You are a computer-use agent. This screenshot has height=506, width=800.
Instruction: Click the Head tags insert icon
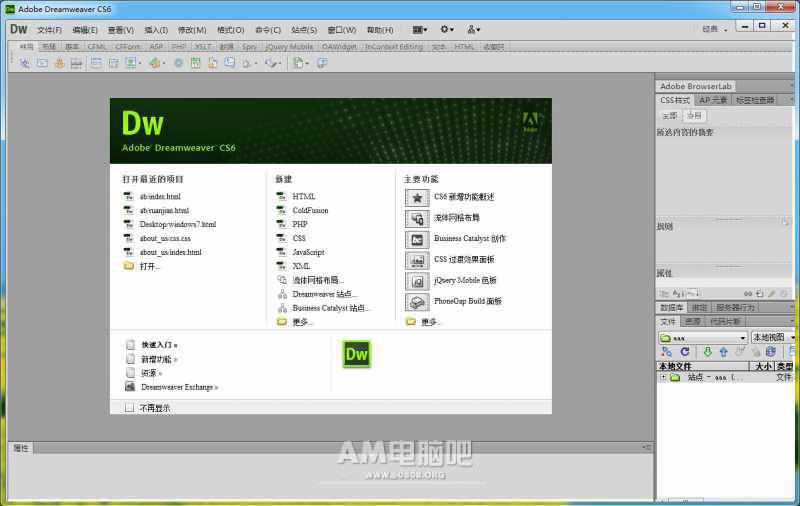point(246,63)
